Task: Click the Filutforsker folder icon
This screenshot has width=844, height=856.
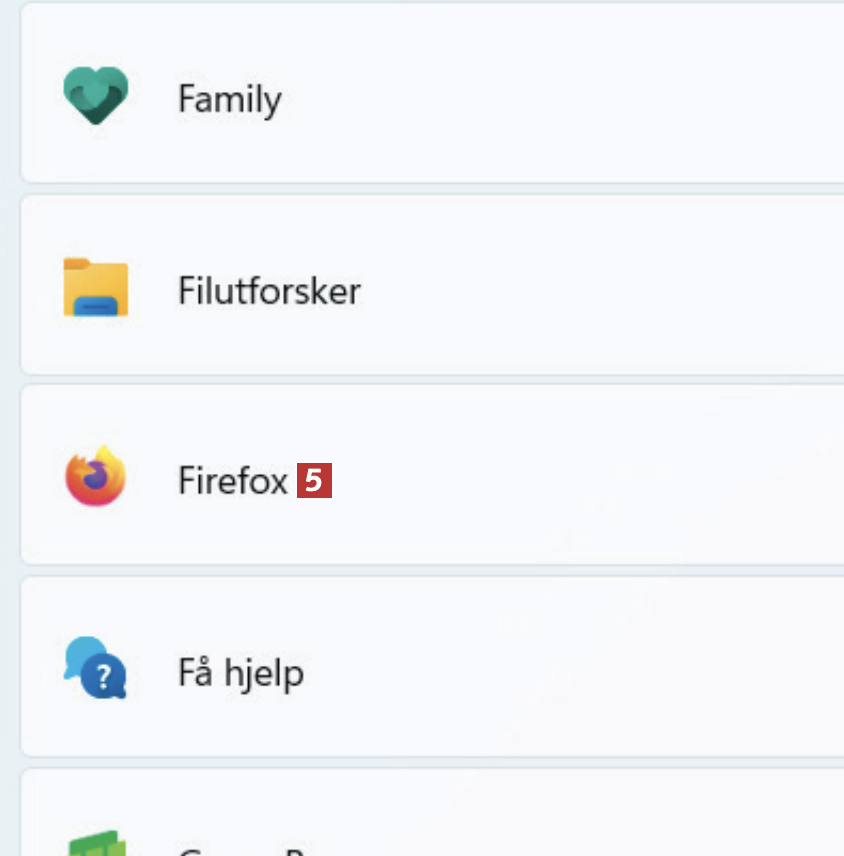Action: (x=95, y=288)
